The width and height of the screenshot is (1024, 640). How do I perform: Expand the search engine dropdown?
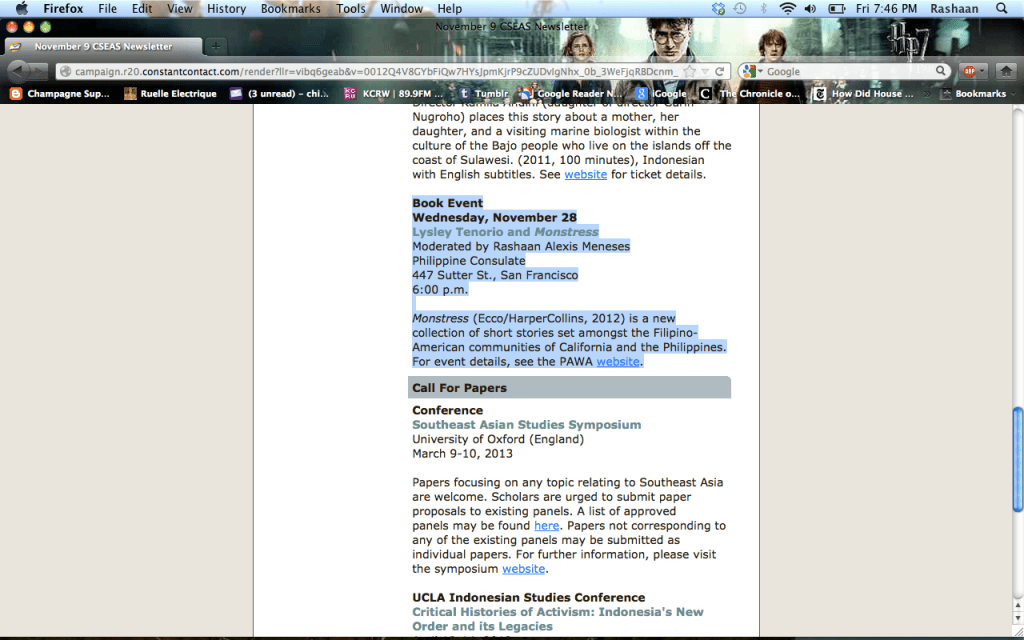759,72
